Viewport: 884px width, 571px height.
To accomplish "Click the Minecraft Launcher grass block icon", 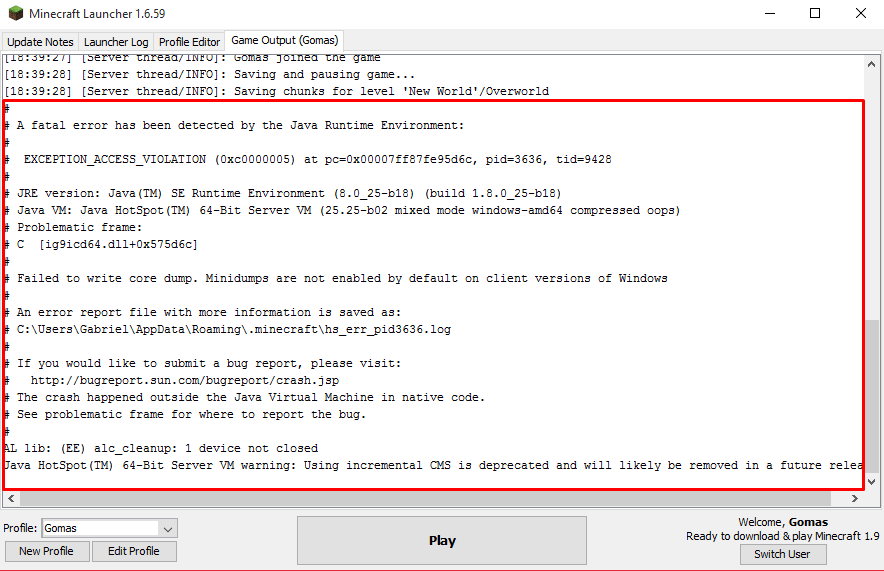I will coord(16,13).
